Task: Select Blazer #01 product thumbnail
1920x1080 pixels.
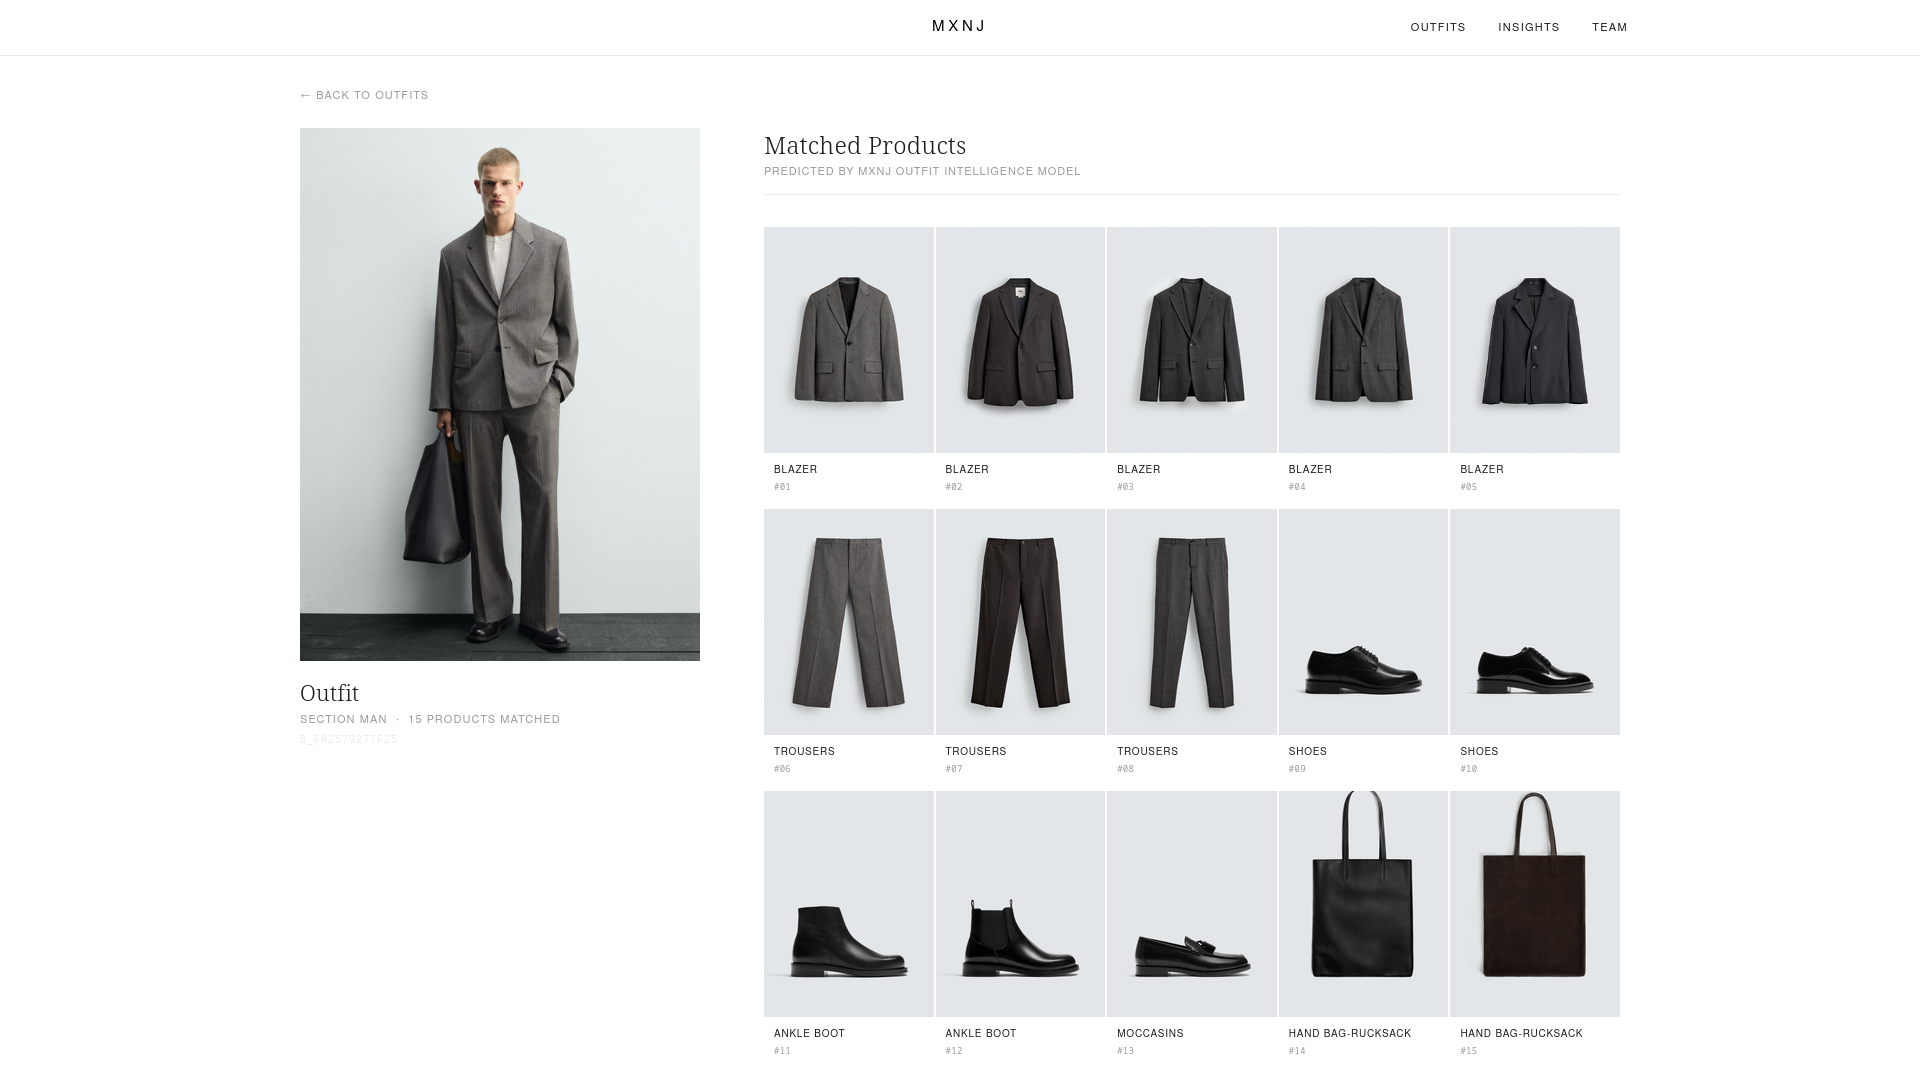Action: [x=848, y=340]
